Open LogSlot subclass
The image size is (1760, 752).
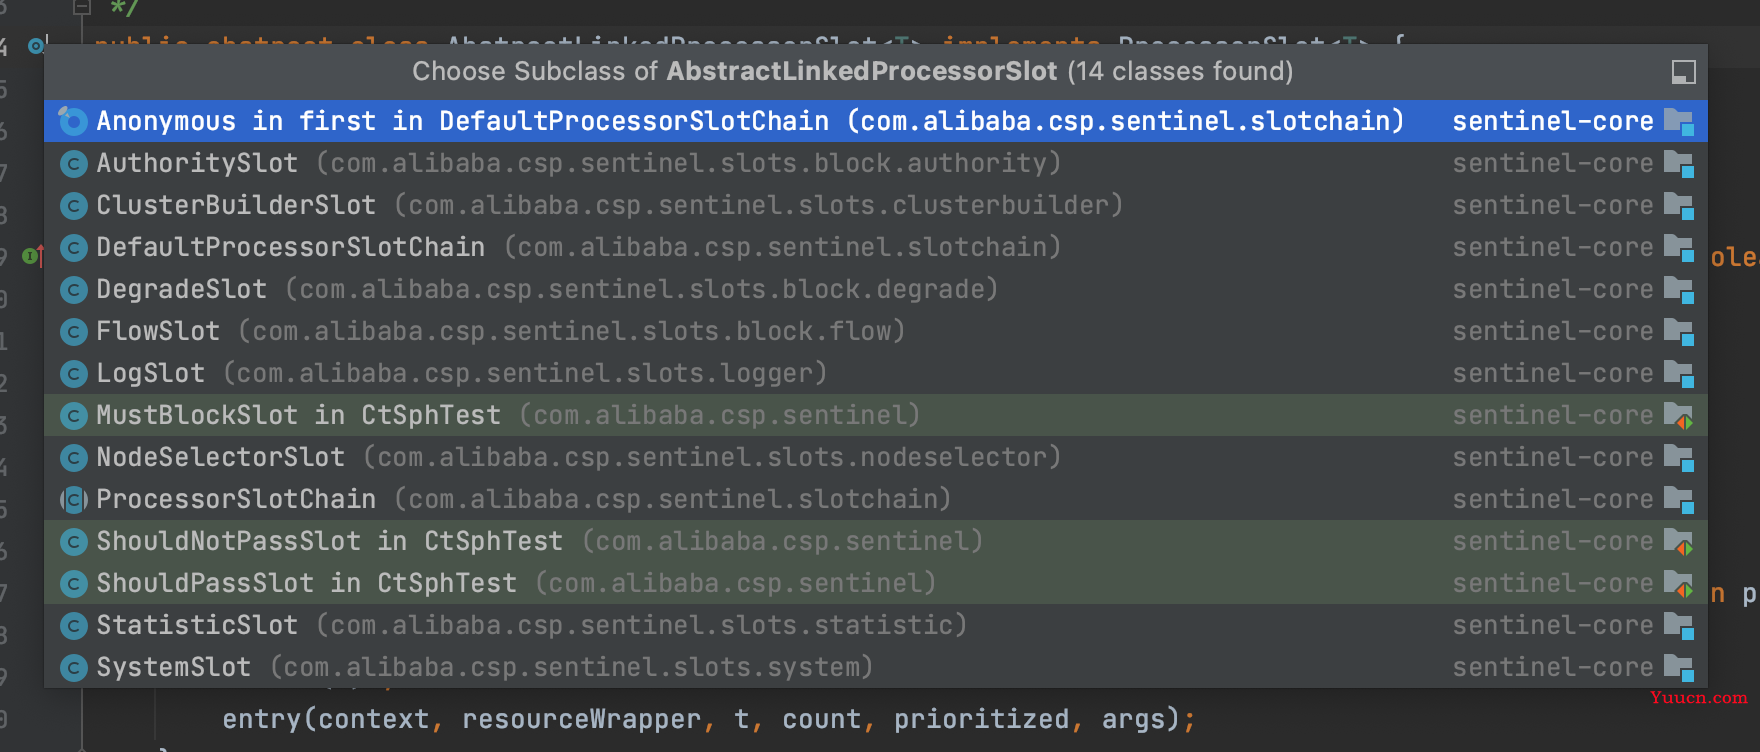(x=876, y=373)
